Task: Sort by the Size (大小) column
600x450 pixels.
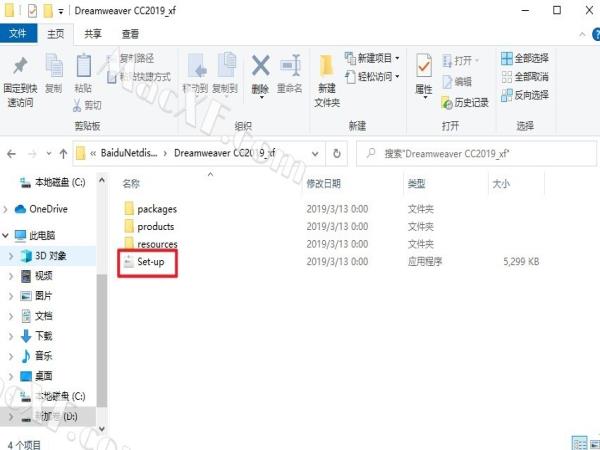Action: coord(501,184)
